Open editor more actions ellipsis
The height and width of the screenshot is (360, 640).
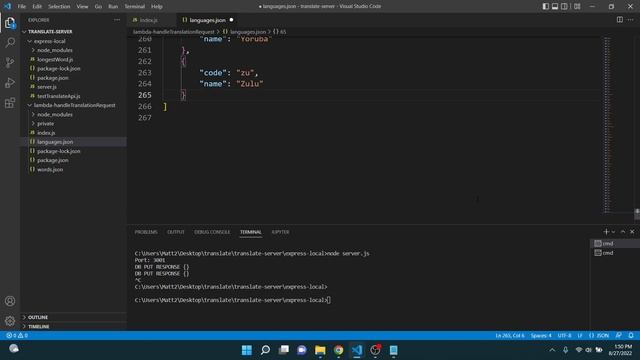[x=631, y=20]
